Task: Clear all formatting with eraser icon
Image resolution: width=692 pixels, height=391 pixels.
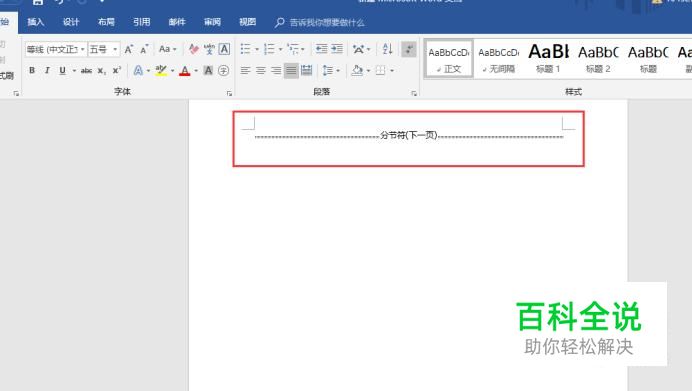Action: pyautogui.click(x=193, y=49)
